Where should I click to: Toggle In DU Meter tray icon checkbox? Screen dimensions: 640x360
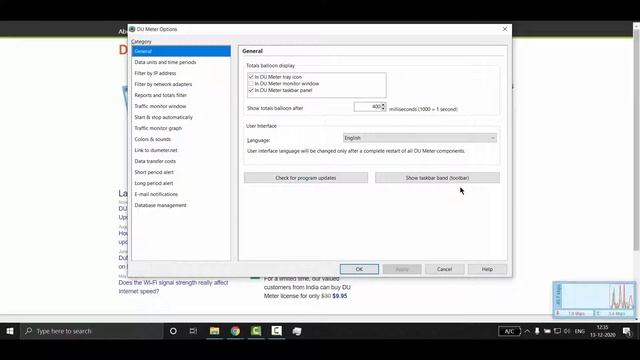click(x=251, y=77)
